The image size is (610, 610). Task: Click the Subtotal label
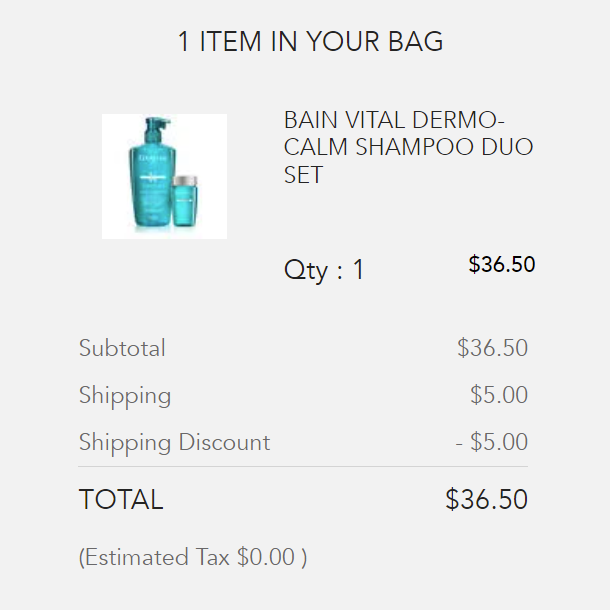(x=122, y=348)
